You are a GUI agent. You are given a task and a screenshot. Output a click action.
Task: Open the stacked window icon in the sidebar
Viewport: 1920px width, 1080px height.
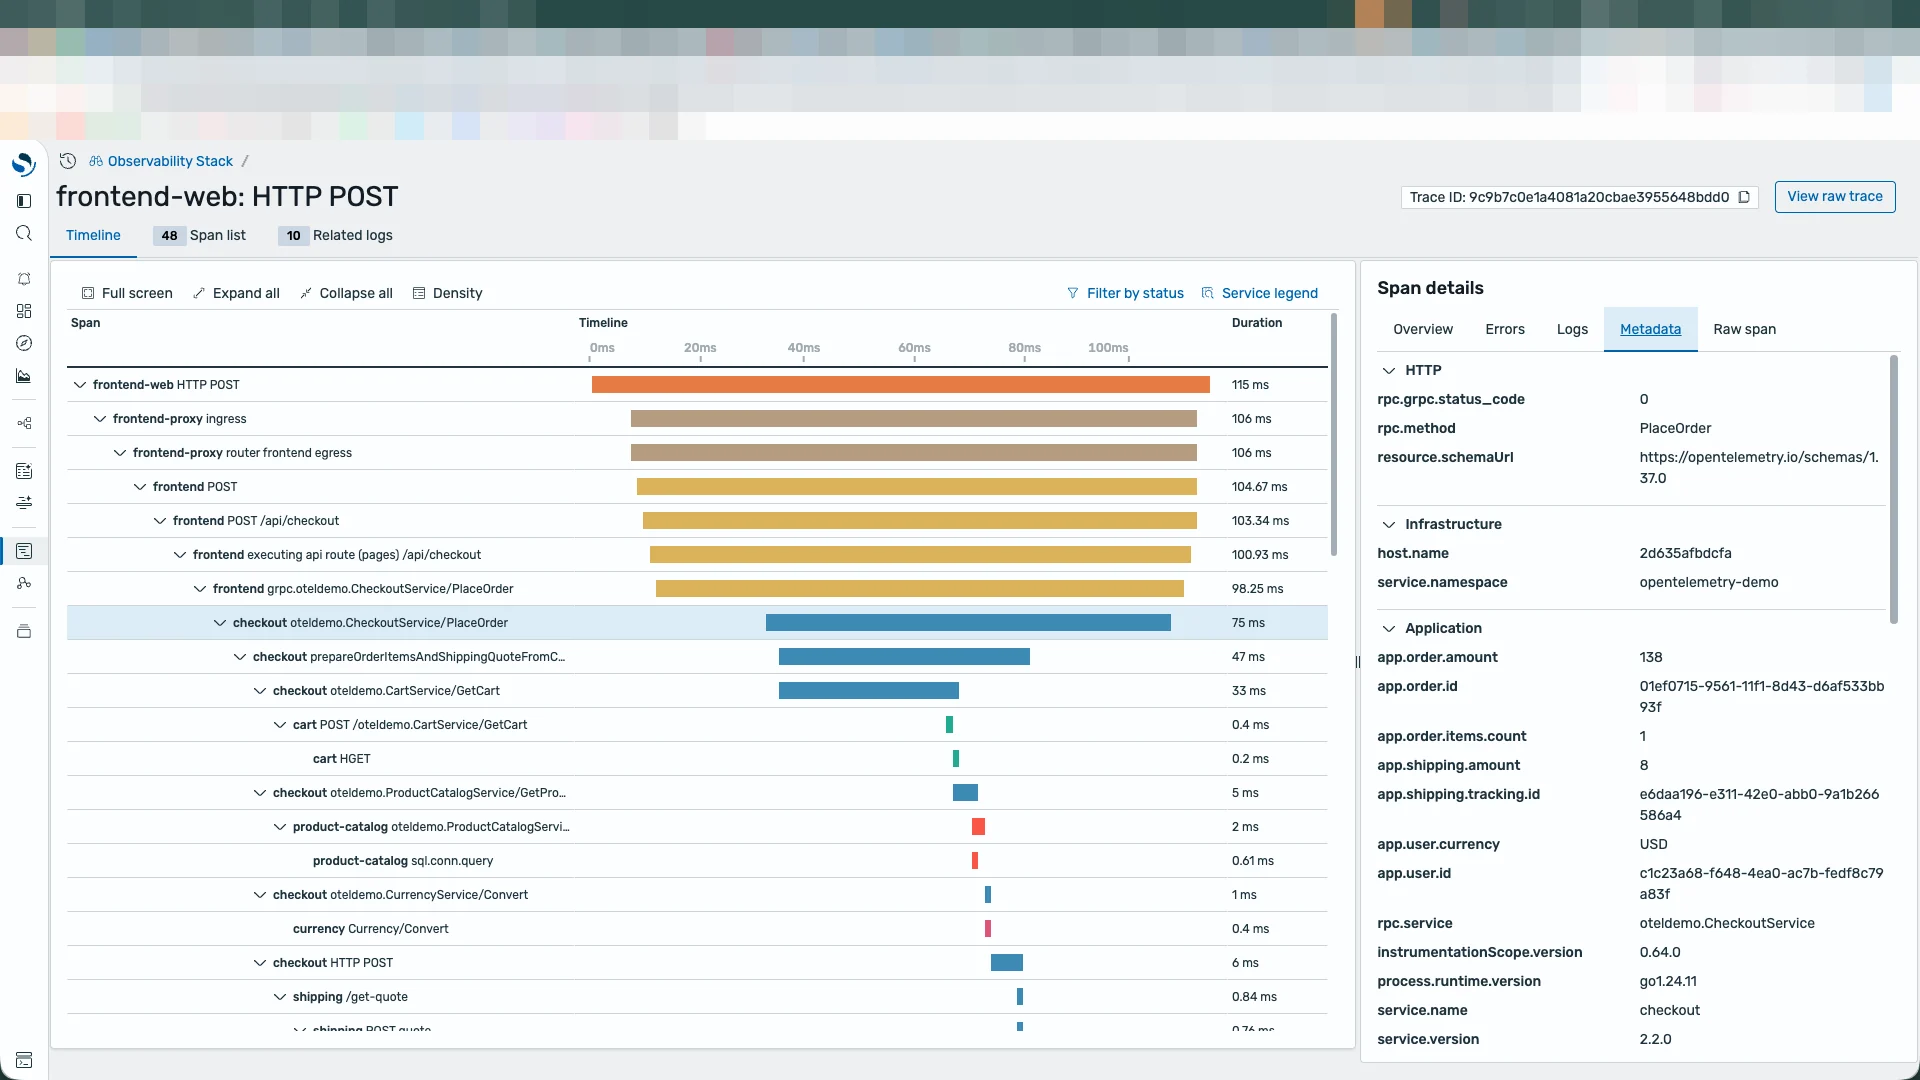(24, 631)
